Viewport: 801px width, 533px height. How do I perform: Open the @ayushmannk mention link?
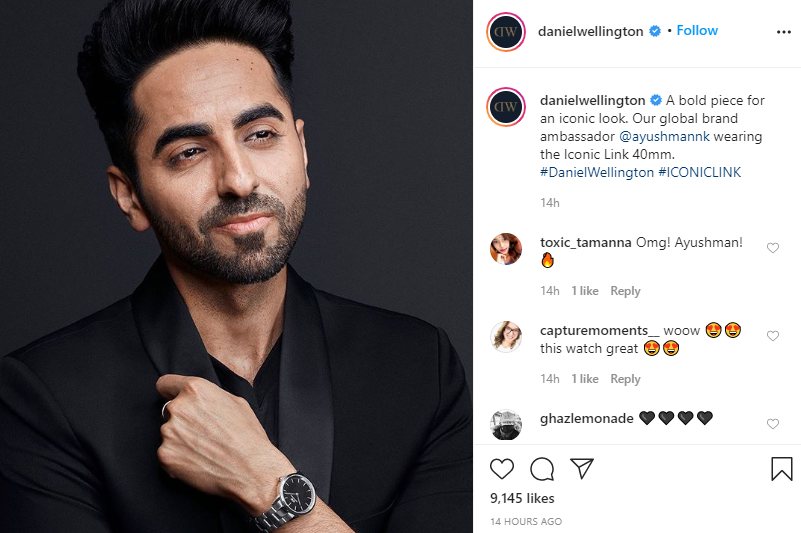pyautogui.click(x=664, y=136)
